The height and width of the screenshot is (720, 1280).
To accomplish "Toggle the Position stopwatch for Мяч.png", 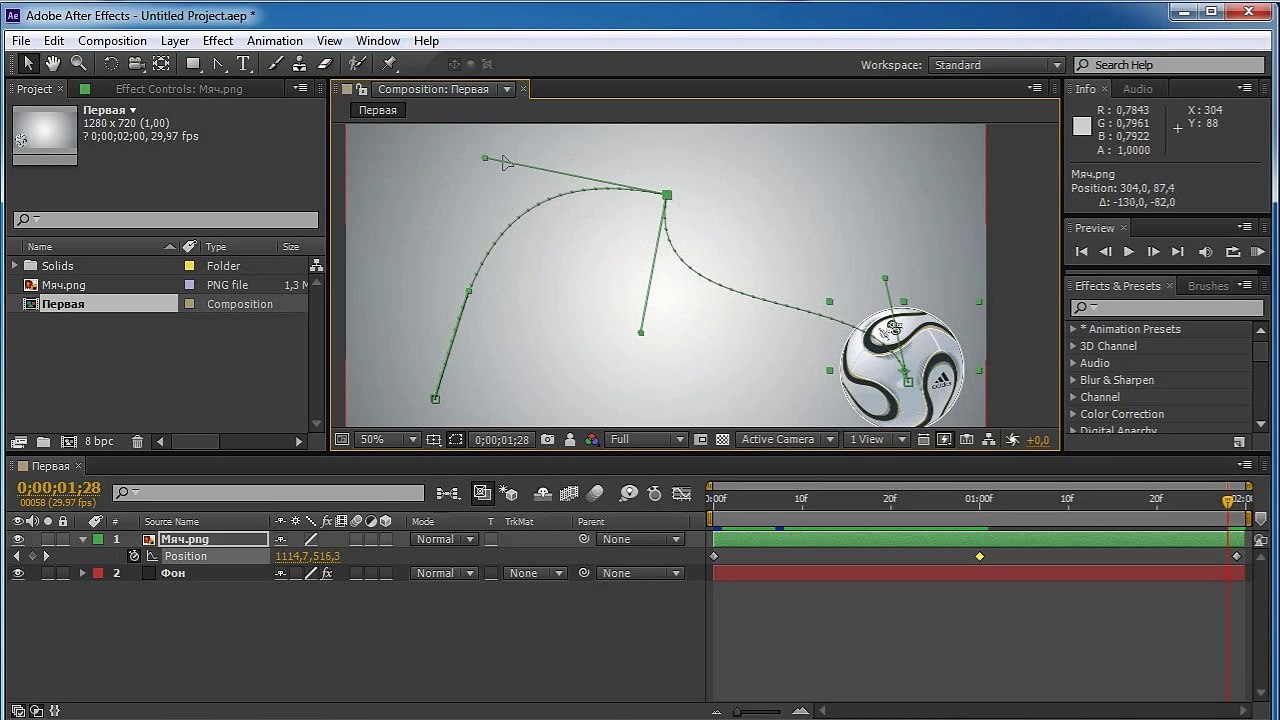I will click(134, 556).
